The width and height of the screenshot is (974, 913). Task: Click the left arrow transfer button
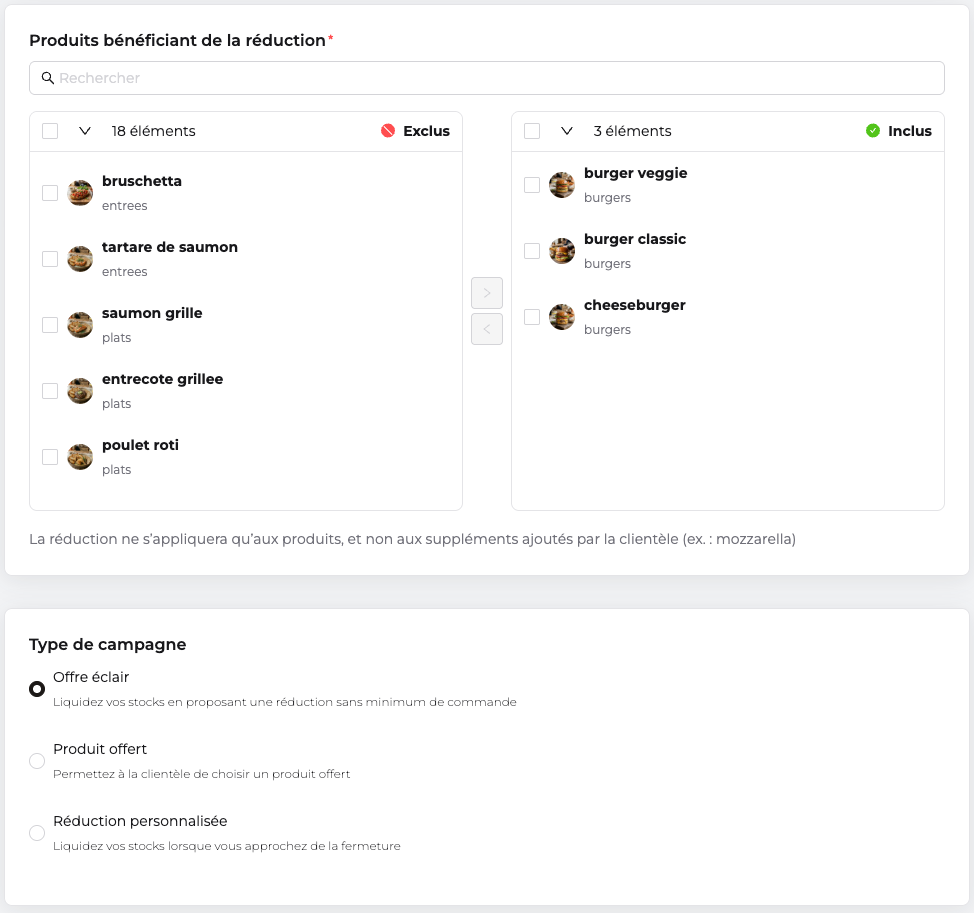pos(487,329)
